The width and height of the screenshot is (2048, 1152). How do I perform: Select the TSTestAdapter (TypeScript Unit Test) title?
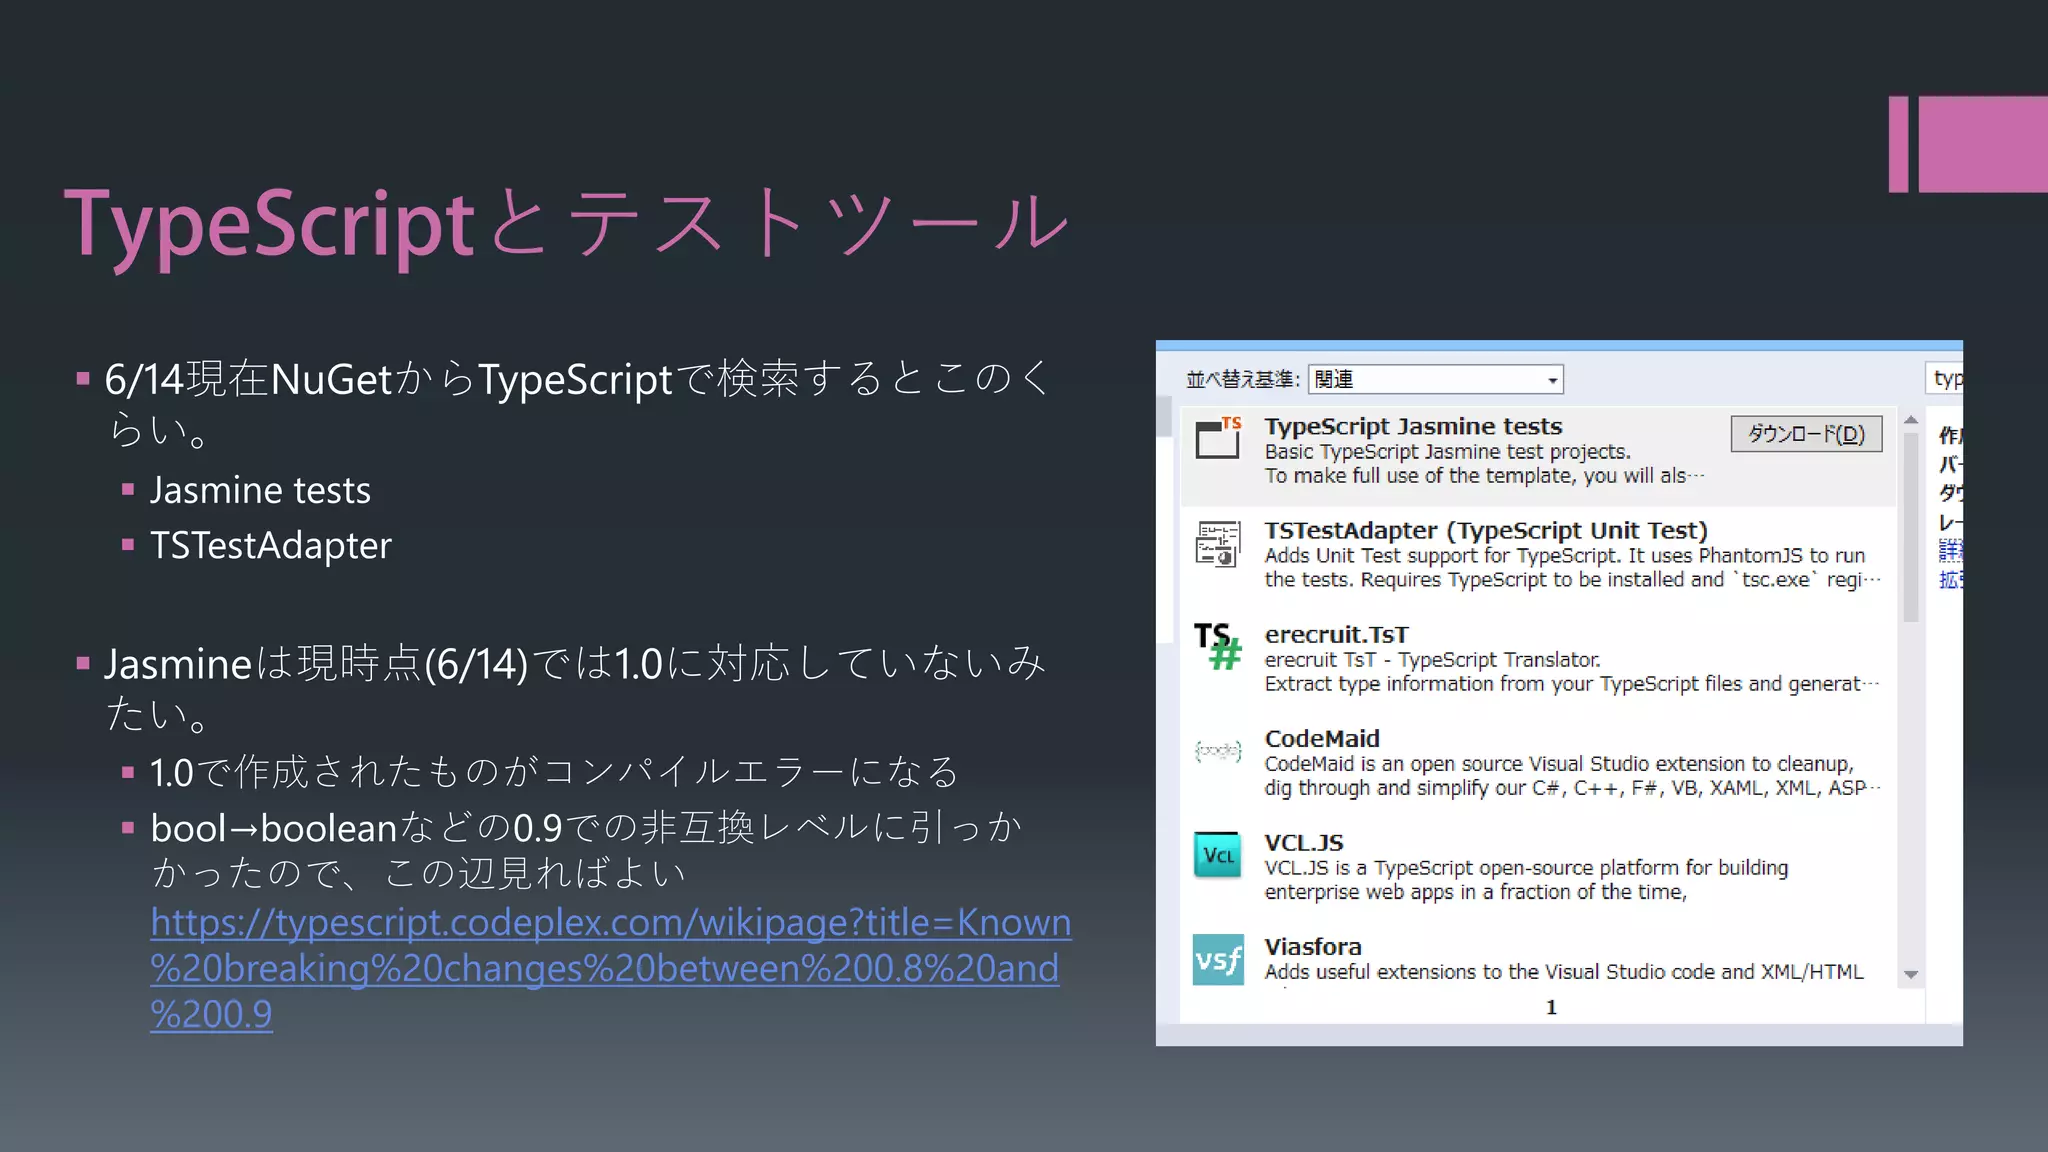(x=1486, y=531)
